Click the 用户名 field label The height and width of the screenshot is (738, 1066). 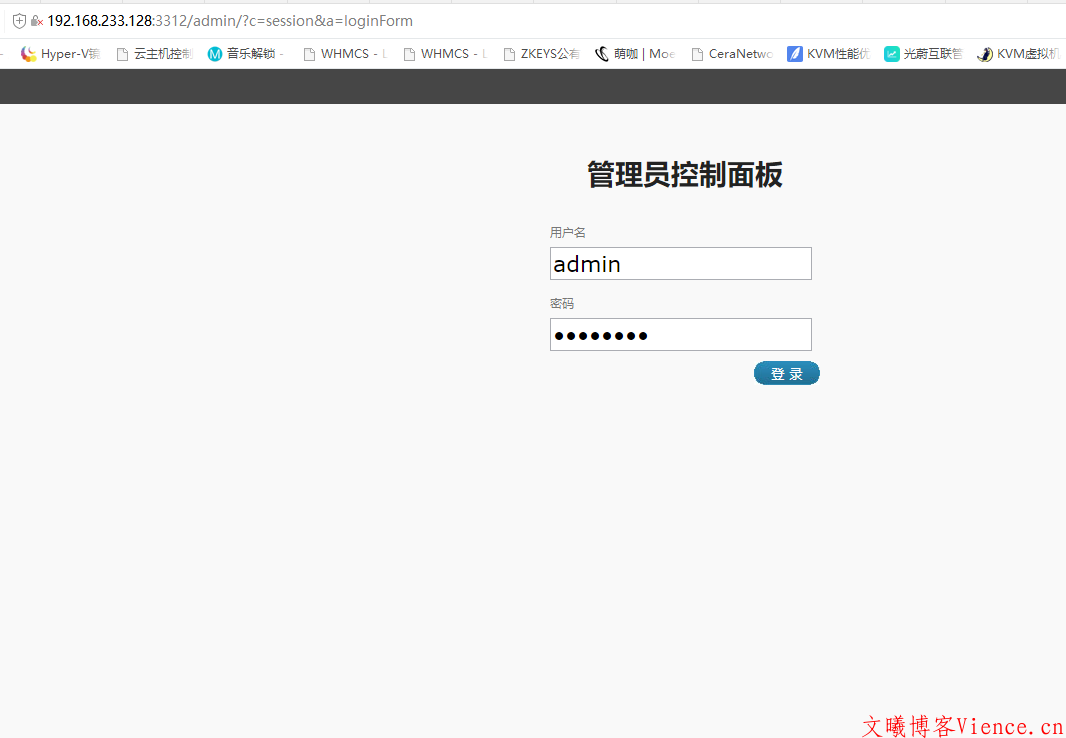(567, 233)
